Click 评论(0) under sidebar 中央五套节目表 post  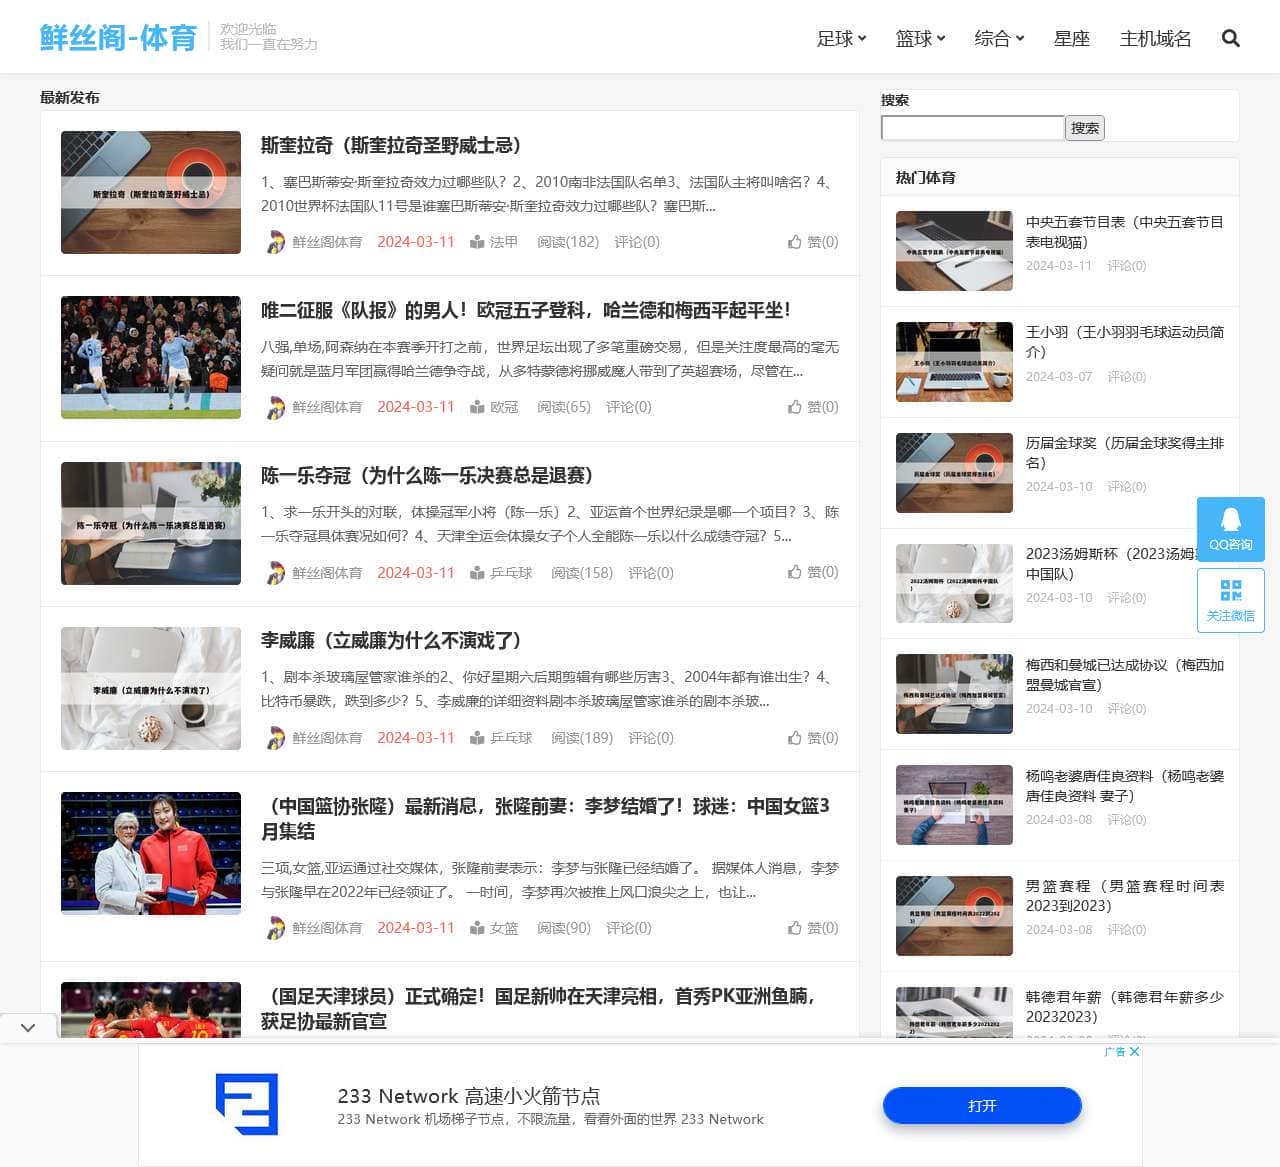[x=1127, y=266]
